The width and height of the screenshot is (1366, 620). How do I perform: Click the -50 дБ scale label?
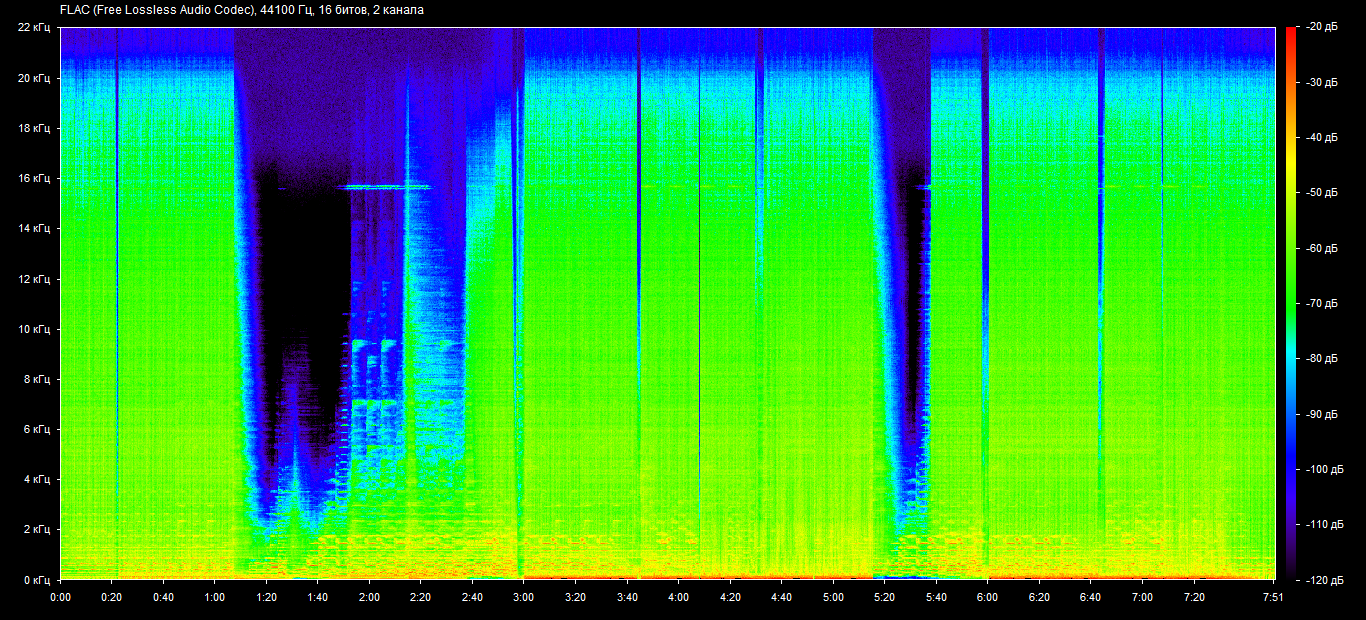click(1321, 192)
